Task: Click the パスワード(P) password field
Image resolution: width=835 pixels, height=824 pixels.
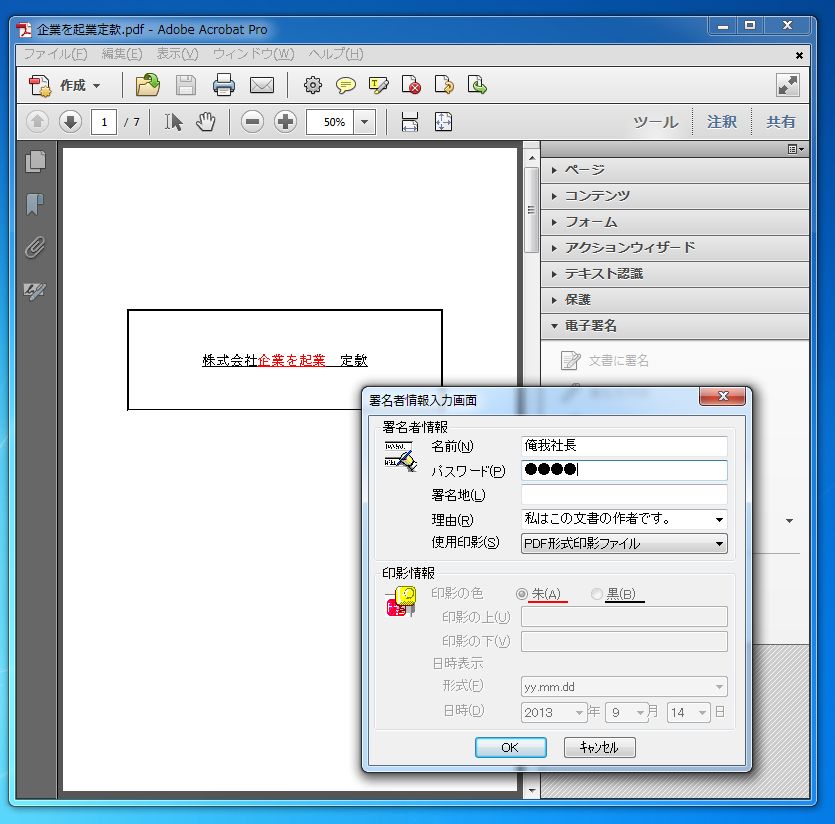Action: click(624, 470)
